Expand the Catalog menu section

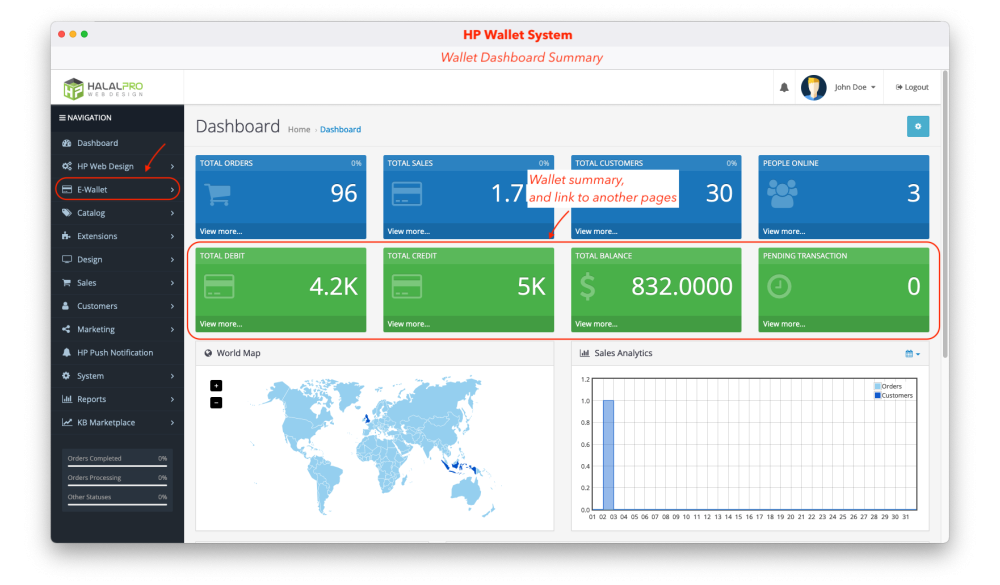117,213
